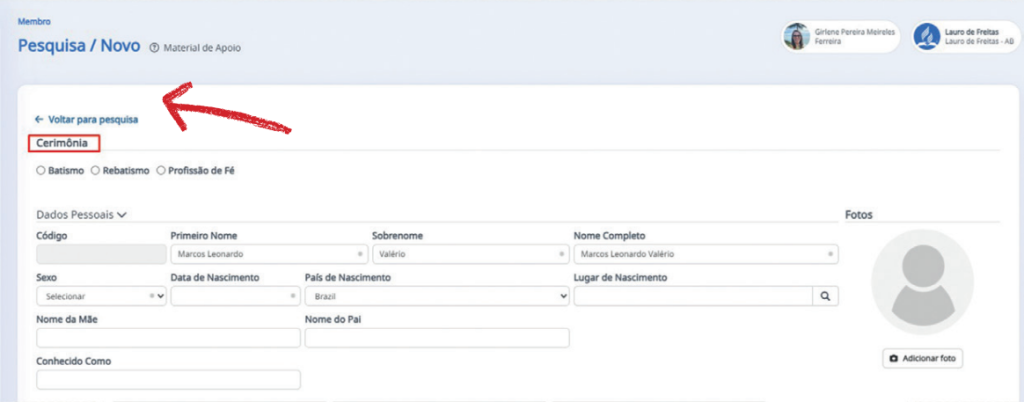The width and height of the screenshot is (1024, 402).
Task: Open the Sexo dropdown
Action: (x=100, y=297)
